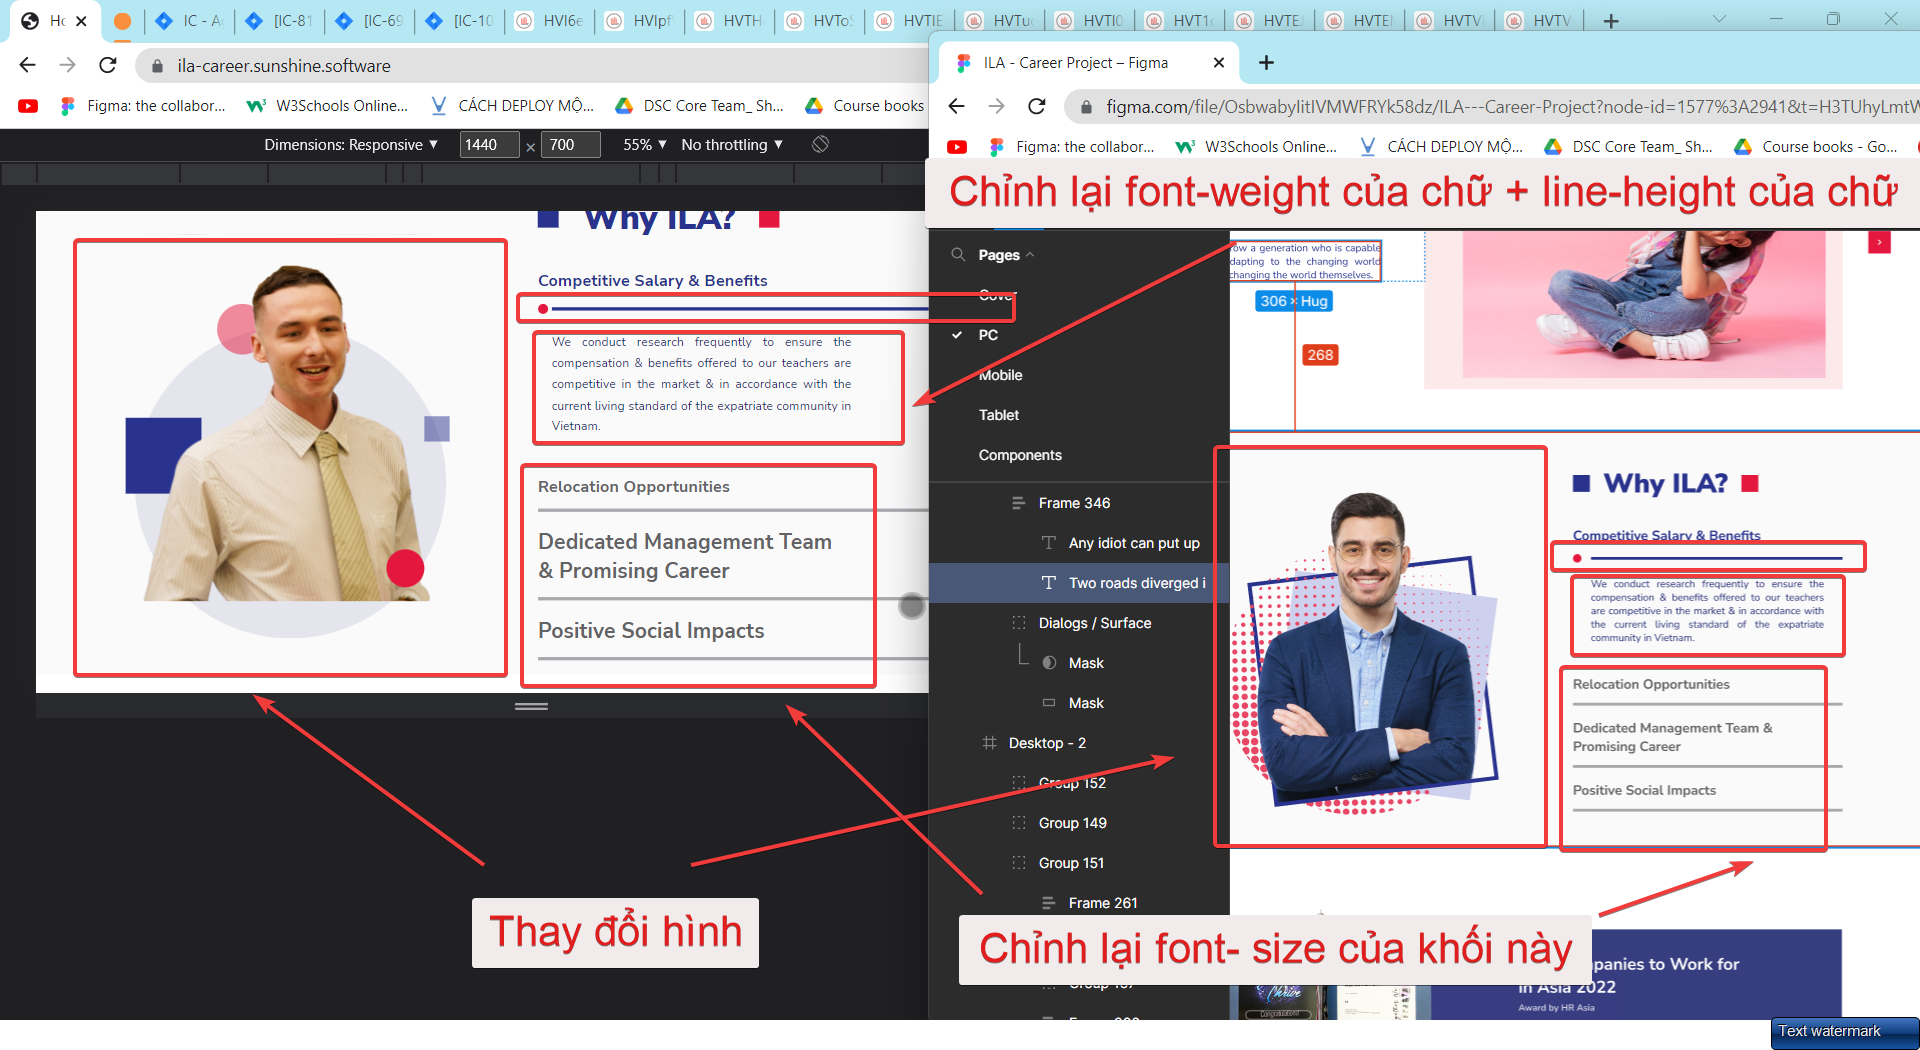Reload the Figma browser page
This screenshot has height=1050, width=1920.
coord(1037,106)
